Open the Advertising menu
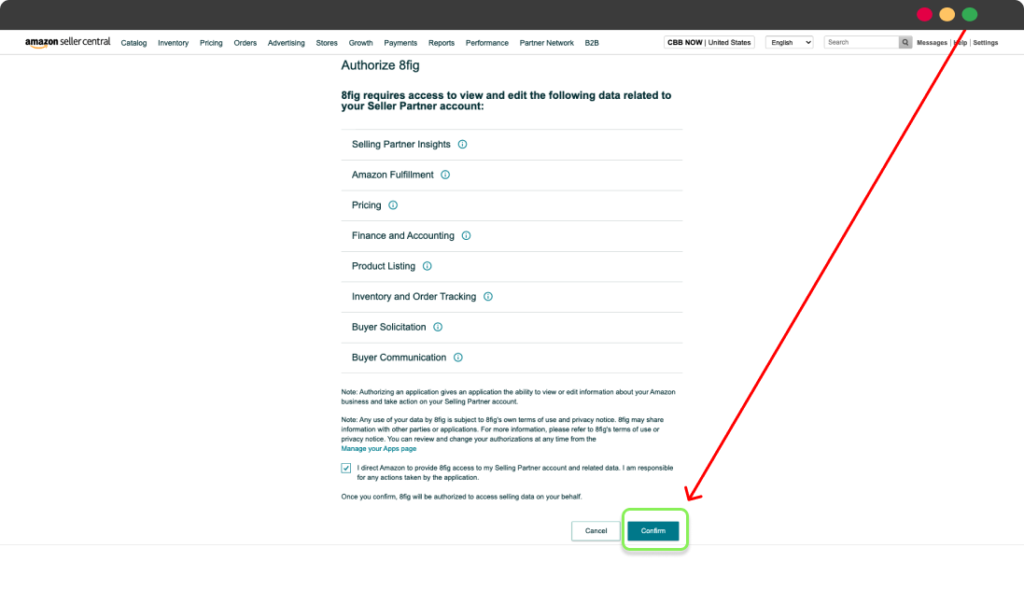Screen dimensions: 1024x590 pos(286,43)
